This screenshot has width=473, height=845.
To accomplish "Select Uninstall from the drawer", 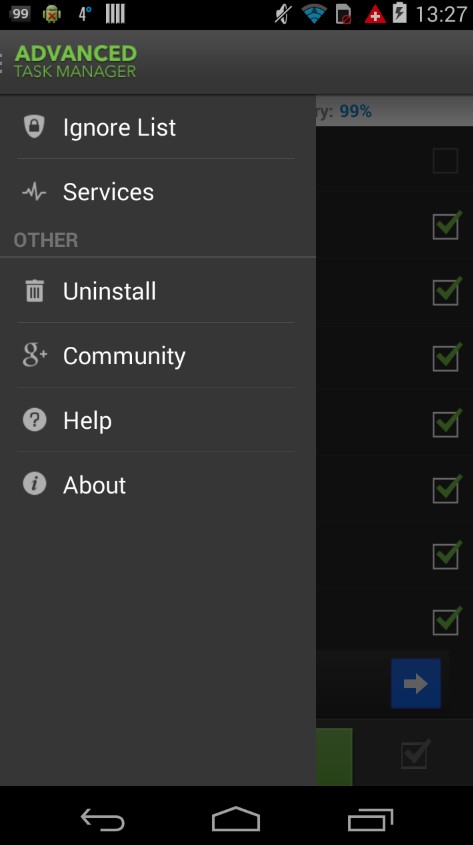I will [158, 291].
